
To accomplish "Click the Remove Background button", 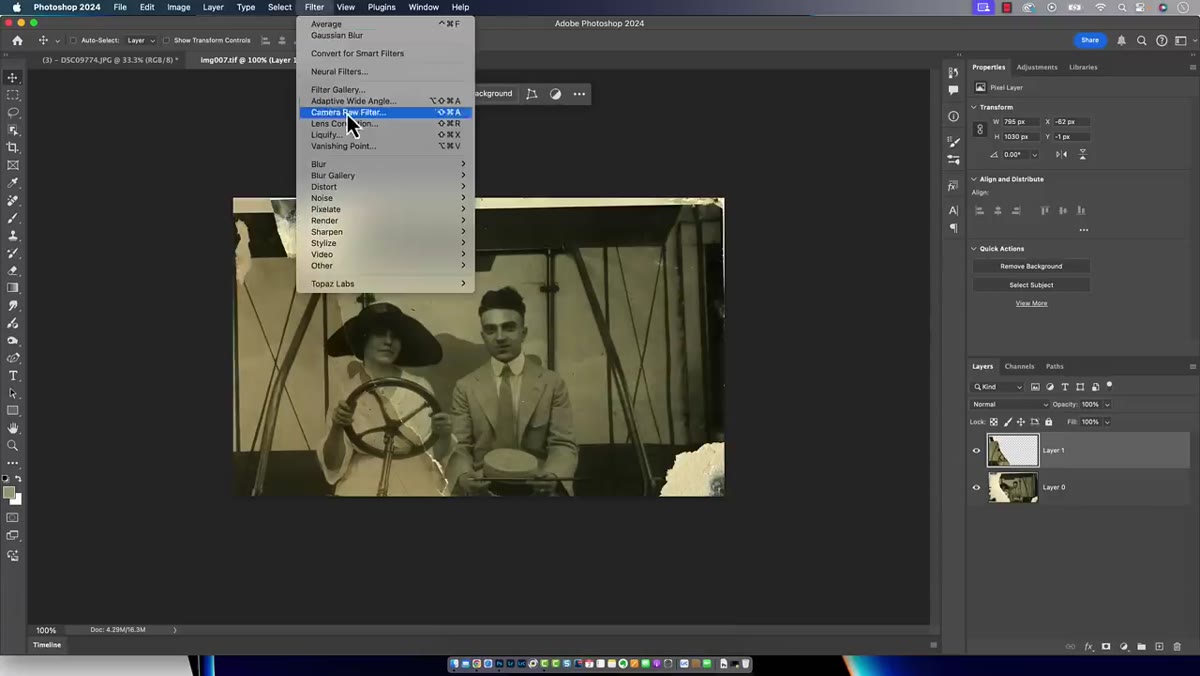I will click(x=1031, y=266).
